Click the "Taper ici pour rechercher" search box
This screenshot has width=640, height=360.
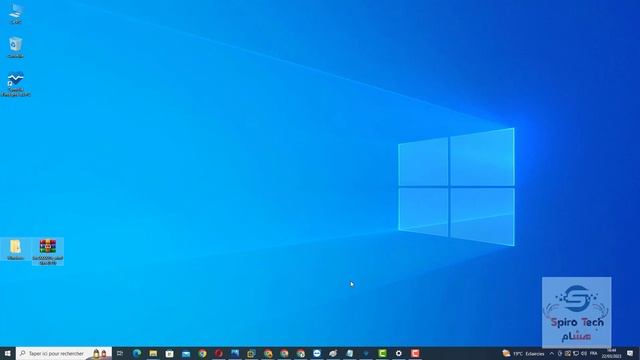(64, 353)
